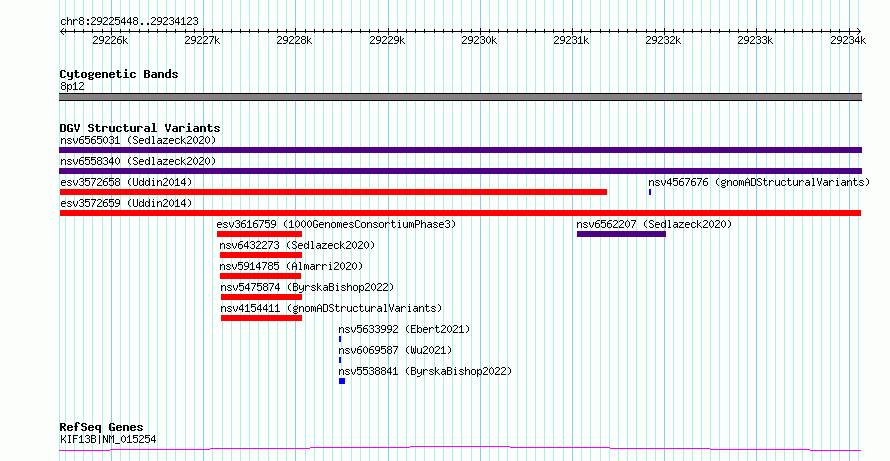Open nsv5475874 (ByrskaBishop2022) label
Viewport: 890px width, 461px height.
pos(307,287)
